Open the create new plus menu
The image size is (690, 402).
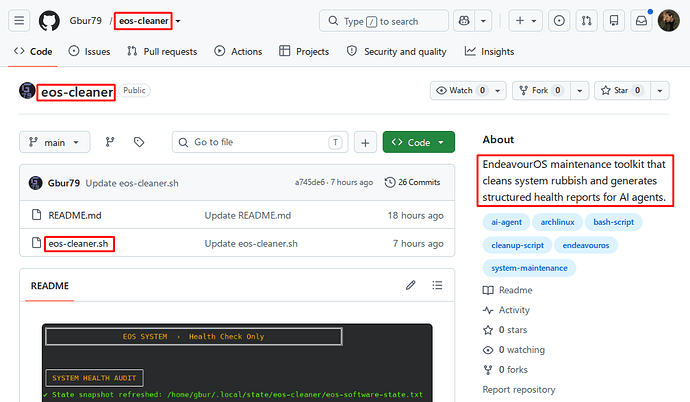[x=525, y=21]
